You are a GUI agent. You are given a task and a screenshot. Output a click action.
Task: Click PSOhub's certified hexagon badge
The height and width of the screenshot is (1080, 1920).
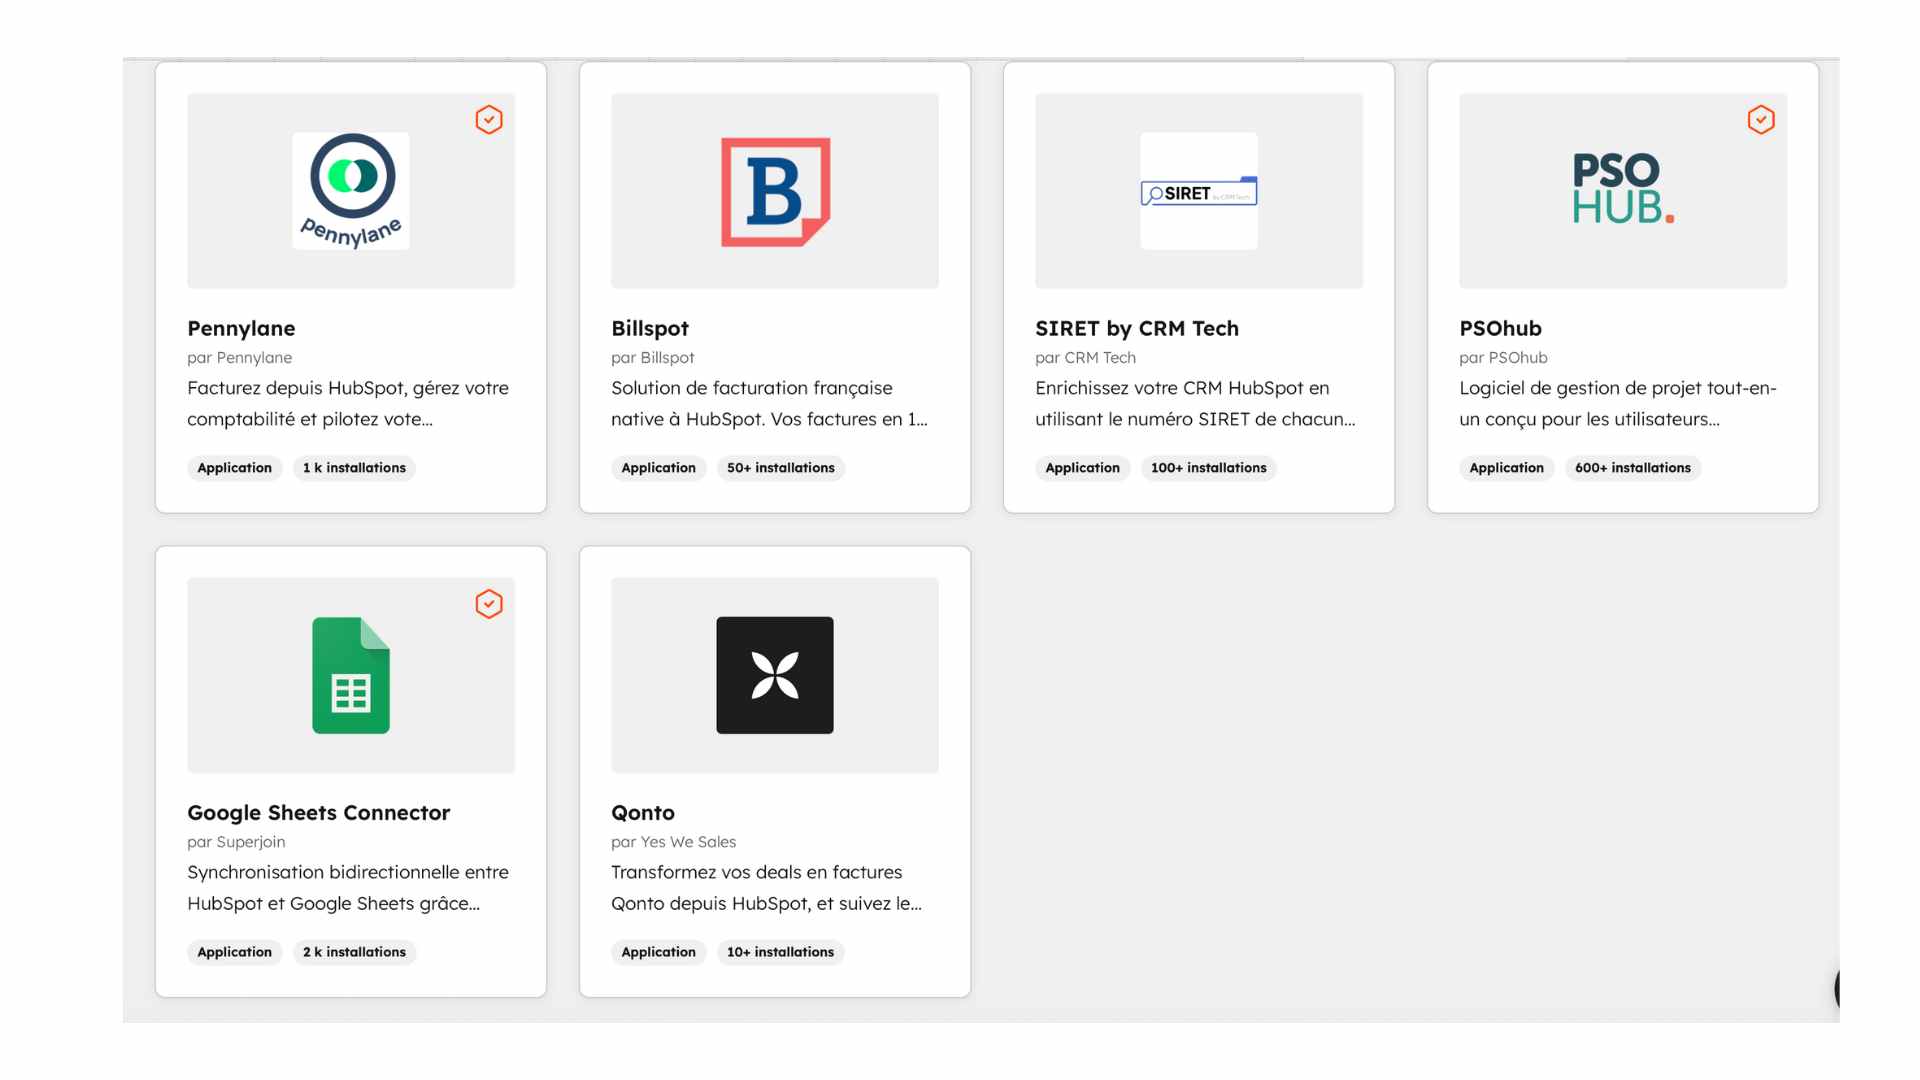(x=1761, y=120)
